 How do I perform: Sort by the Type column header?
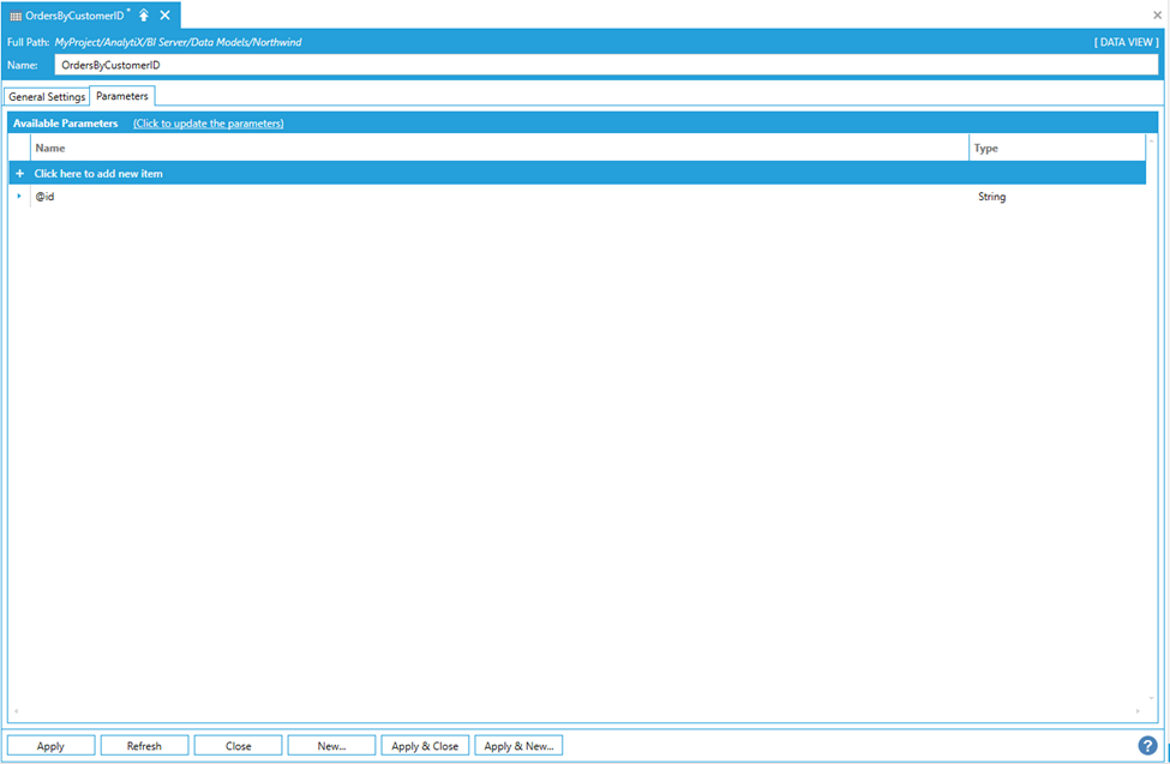[x=1056, y=148]
